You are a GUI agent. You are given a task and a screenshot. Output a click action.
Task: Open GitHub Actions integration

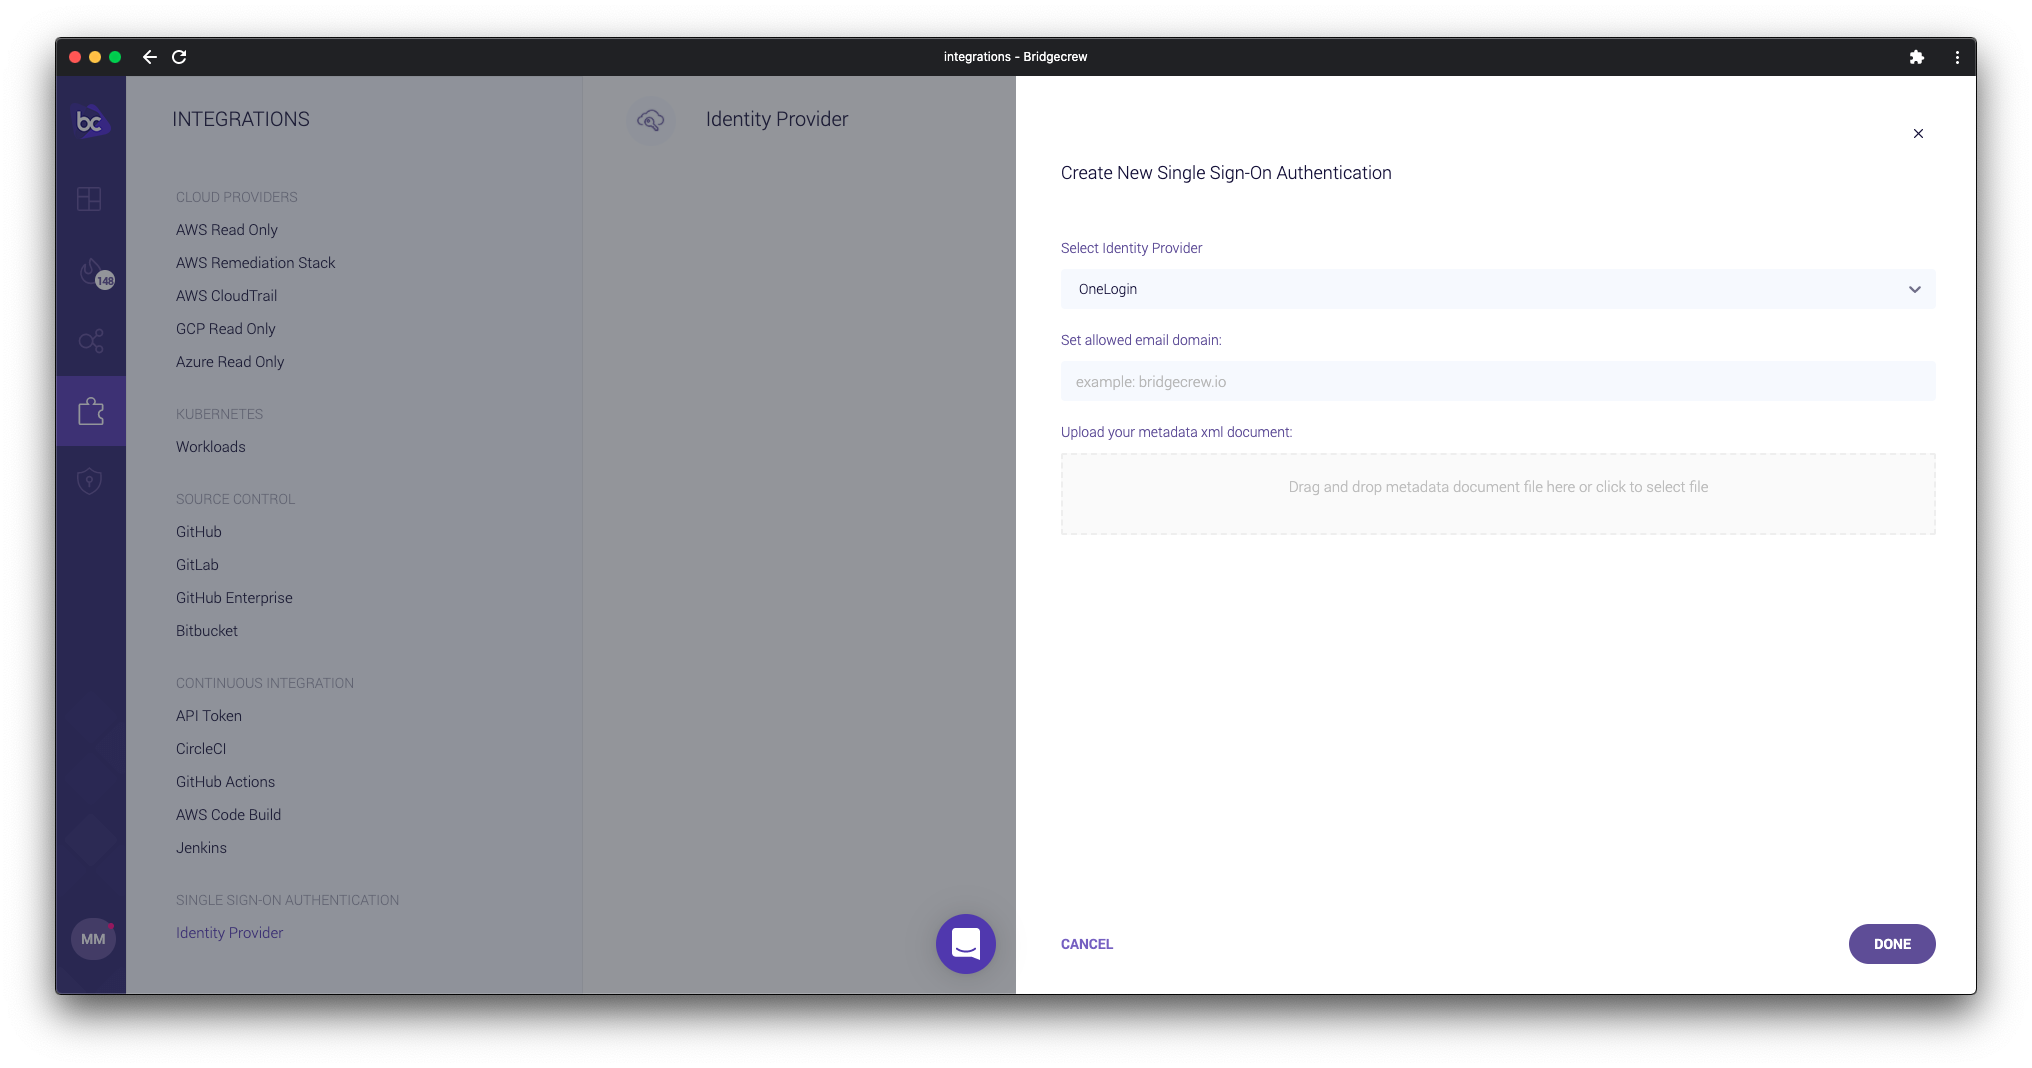pyautogui.click(x=225, y=782)
